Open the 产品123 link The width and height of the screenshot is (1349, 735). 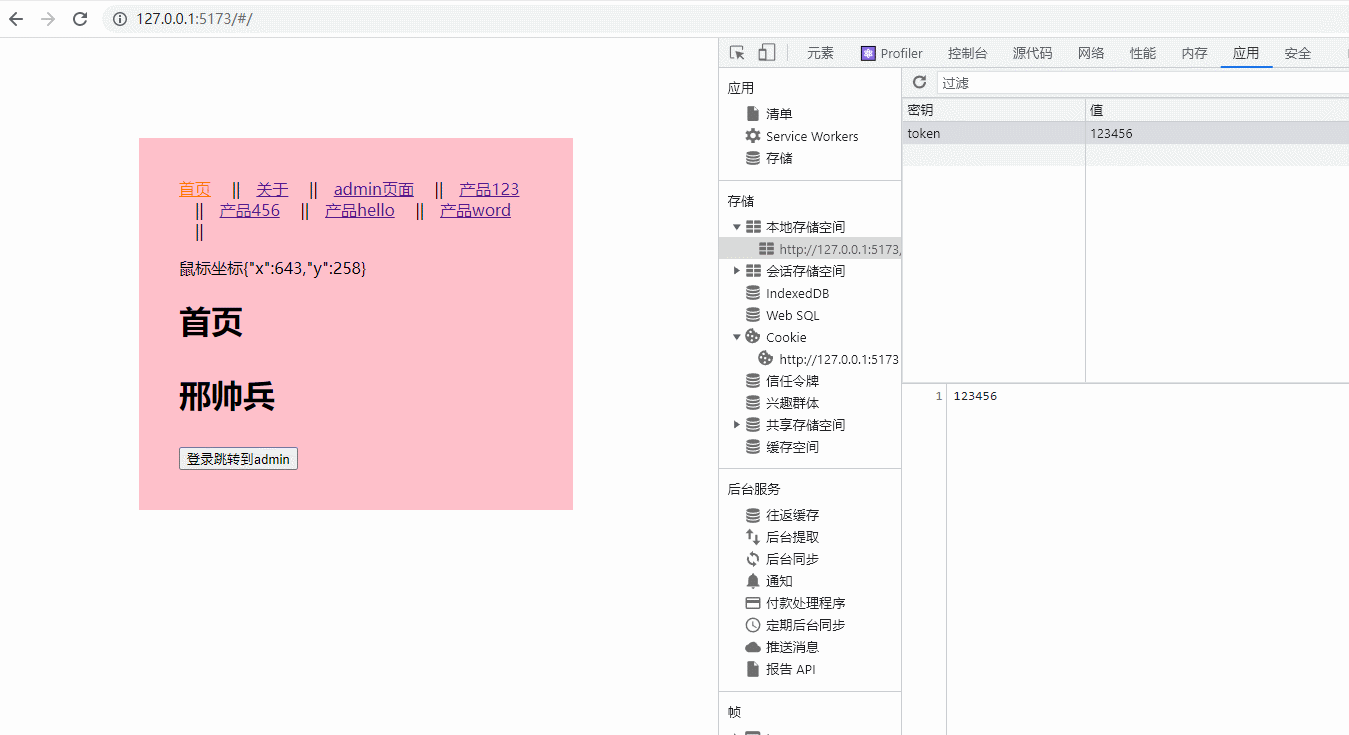(x=489, y=189)
